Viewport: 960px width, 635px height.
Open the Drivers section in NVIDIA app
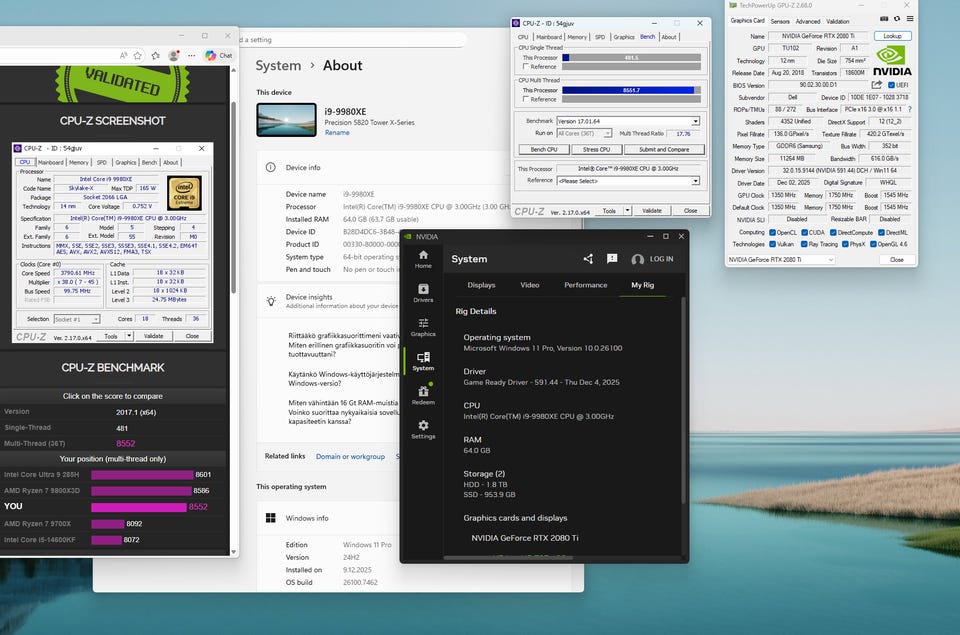(423, 292)
